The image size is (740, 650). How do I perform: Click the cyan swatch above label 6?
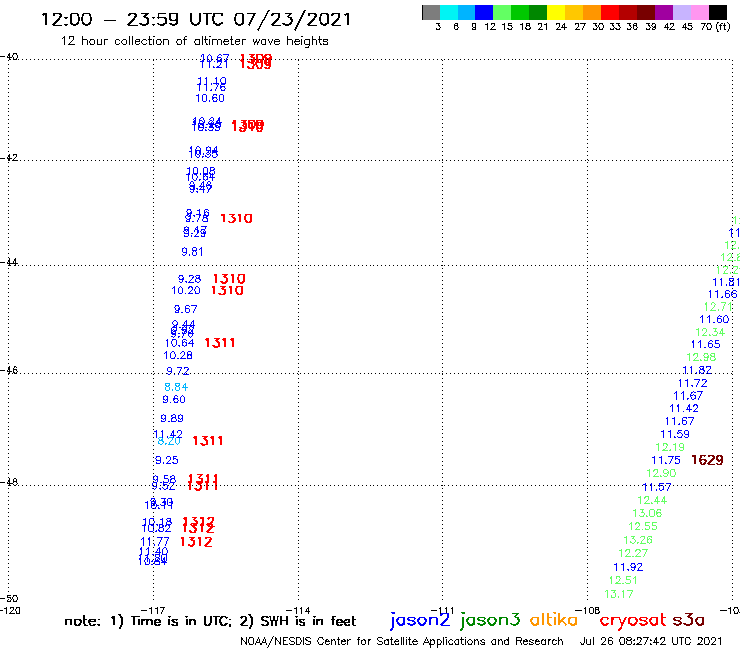point(449,12)
